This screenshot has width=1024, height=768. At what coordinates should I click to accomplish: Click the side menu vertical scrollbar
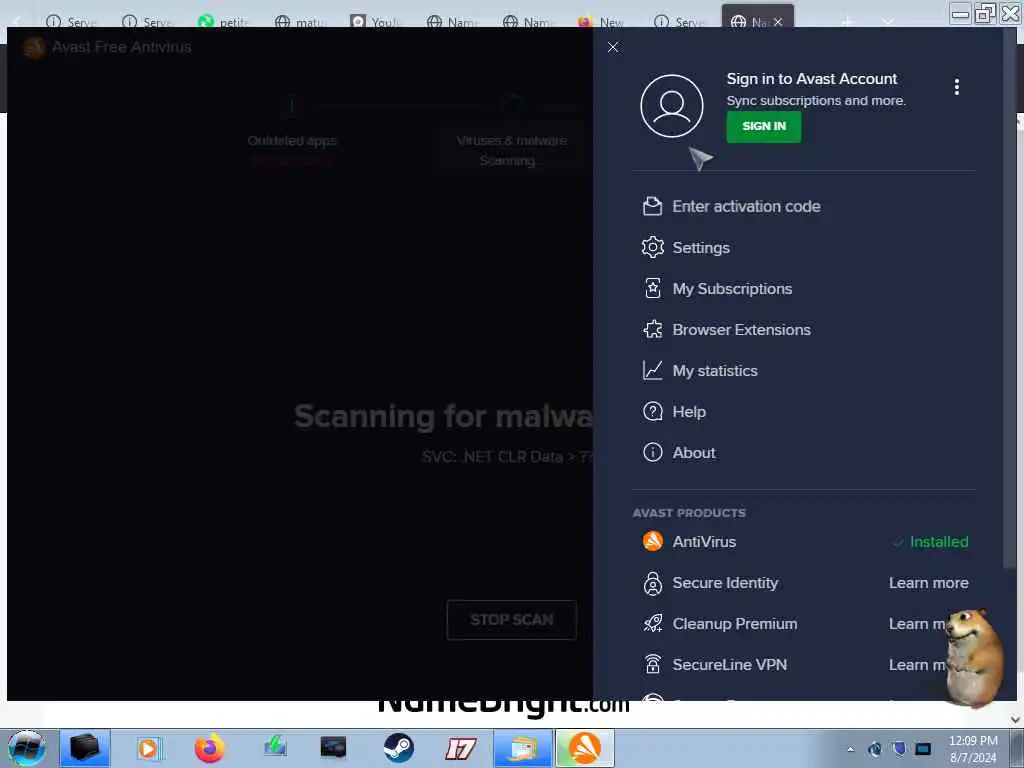click(x=1010, y=298)
